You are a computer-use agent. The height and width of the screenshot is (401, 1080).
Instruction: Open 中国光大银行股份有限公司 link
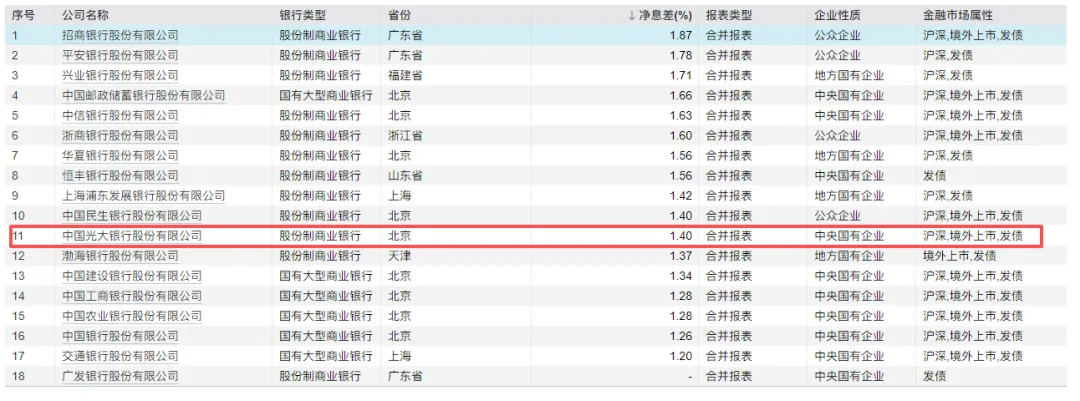(132, 236)
